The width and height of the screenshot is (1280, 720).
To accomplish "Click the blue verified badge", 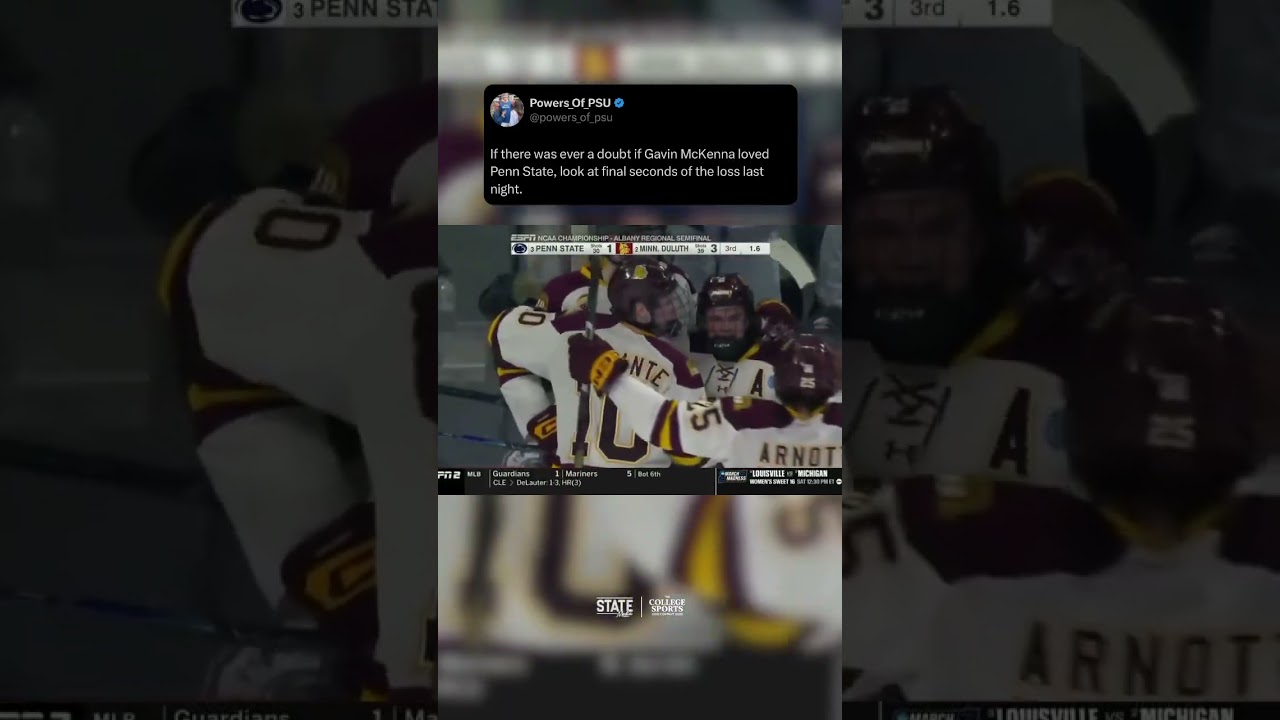I will pyautogui.click(x=620, y=103).
